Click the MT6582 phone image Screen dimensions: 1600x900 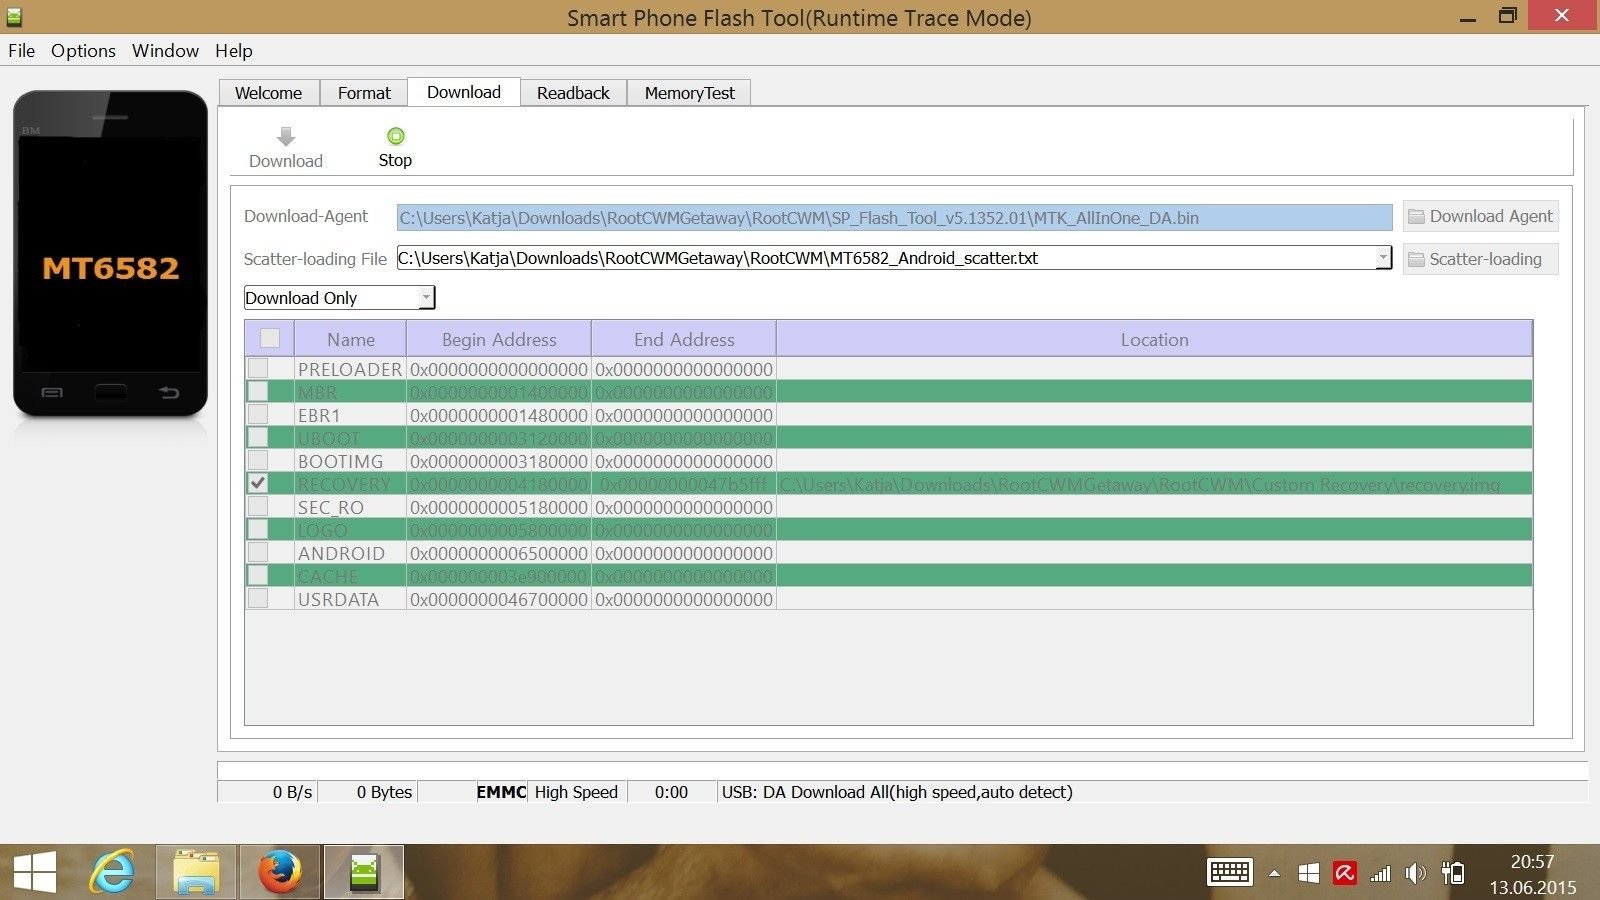[x=110, y=254]
